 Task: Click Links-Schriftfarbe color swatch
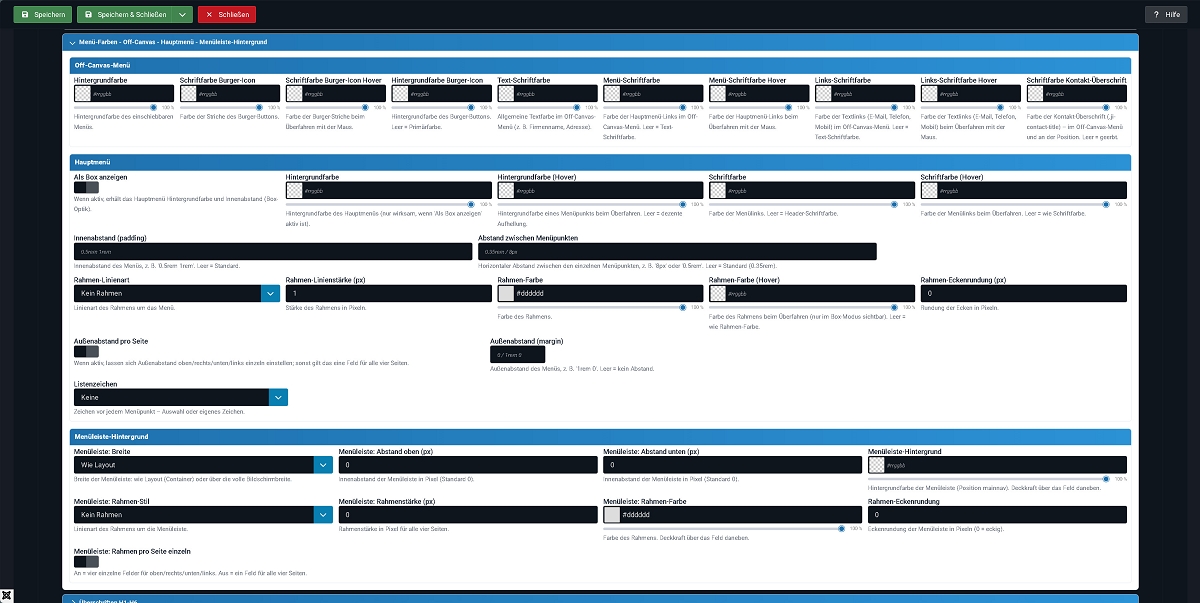click(x=824, y=93)
